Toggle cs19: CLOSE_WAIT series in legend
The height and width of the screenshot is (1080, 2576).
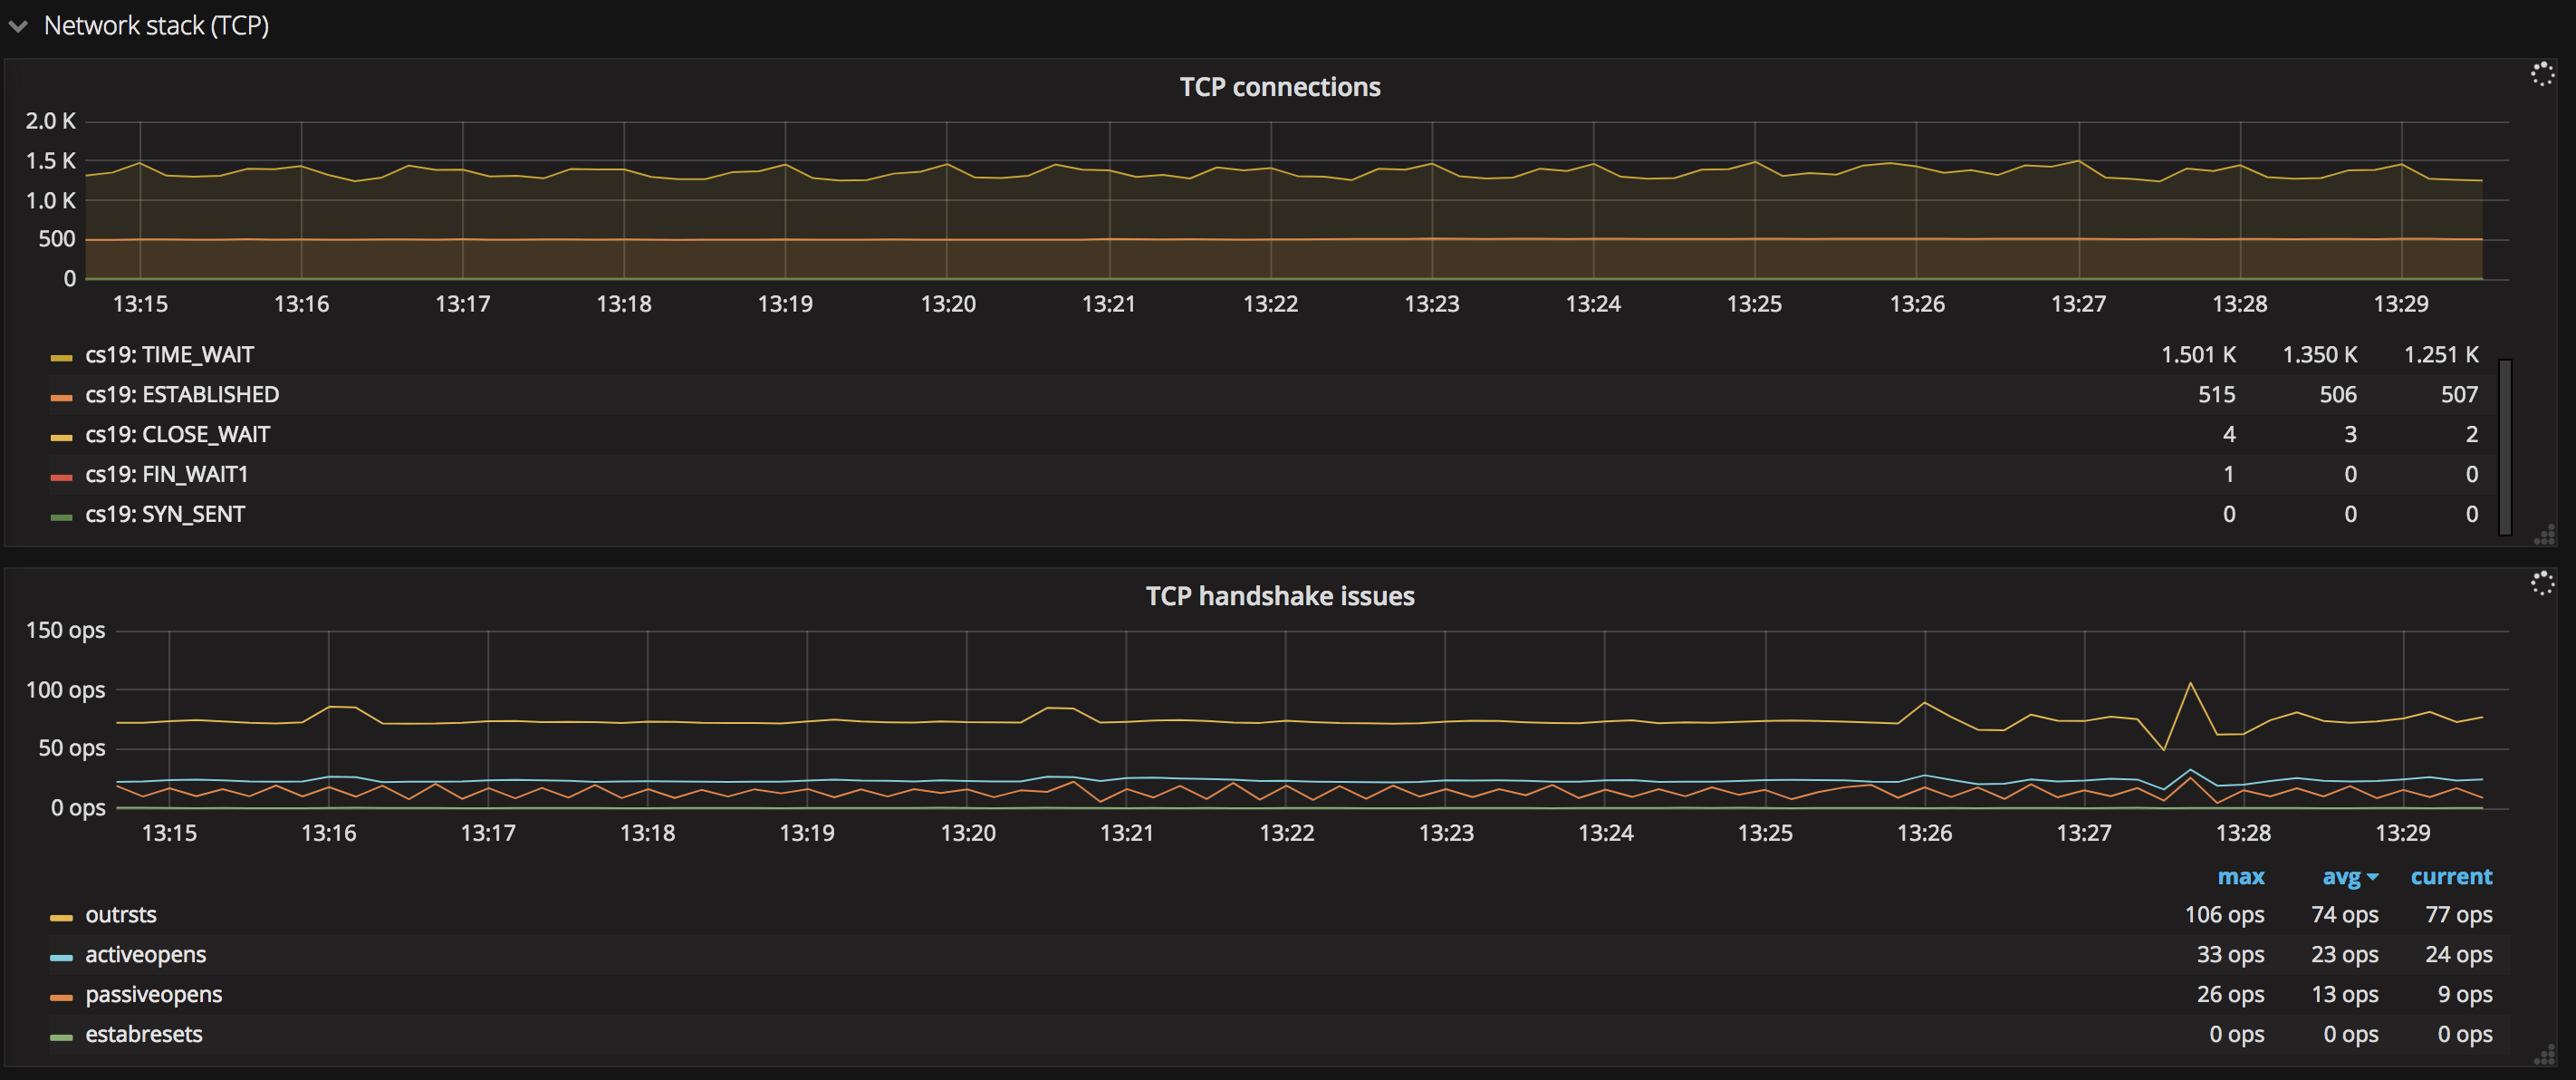click(177, 435)
